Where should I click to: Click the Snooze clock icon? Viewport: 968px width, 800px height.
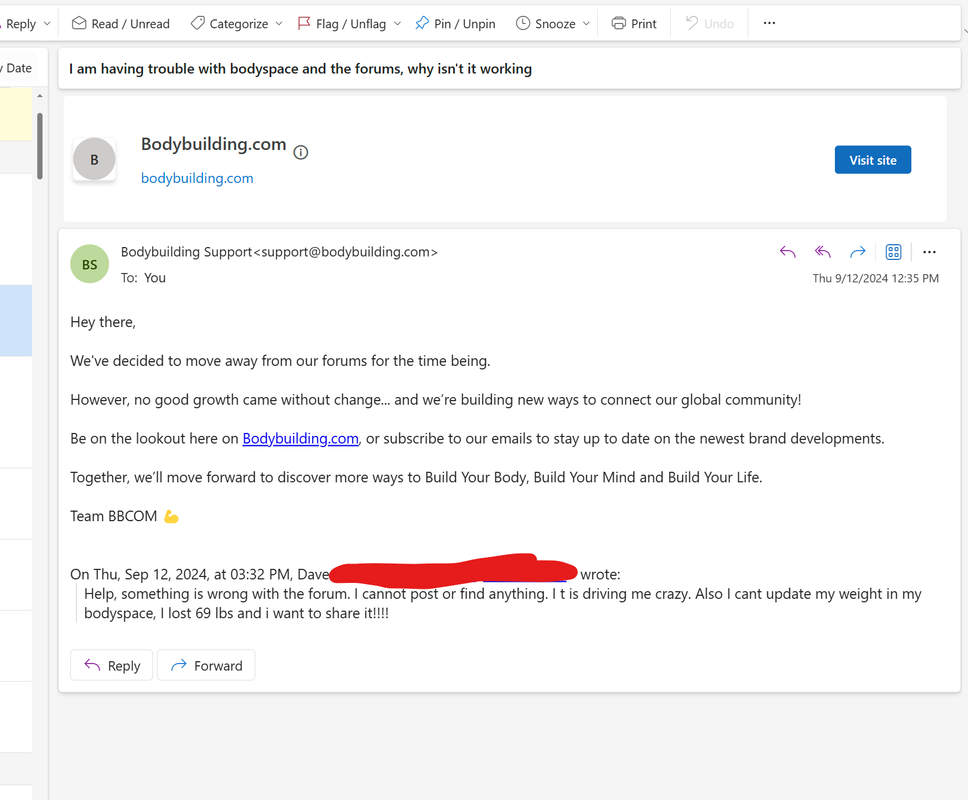(x=523, y=23)
